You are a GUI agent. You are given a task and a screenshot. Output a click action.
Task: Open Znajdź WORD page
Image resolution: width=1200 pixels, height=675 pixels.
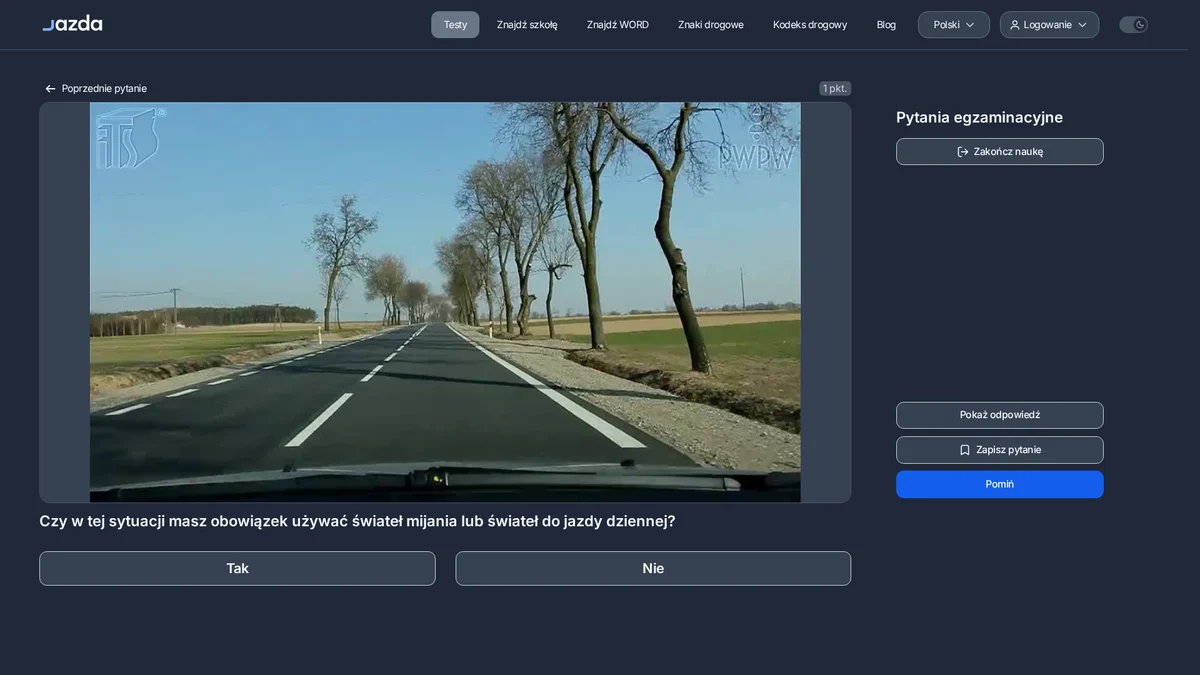click(x=618, y=25)
